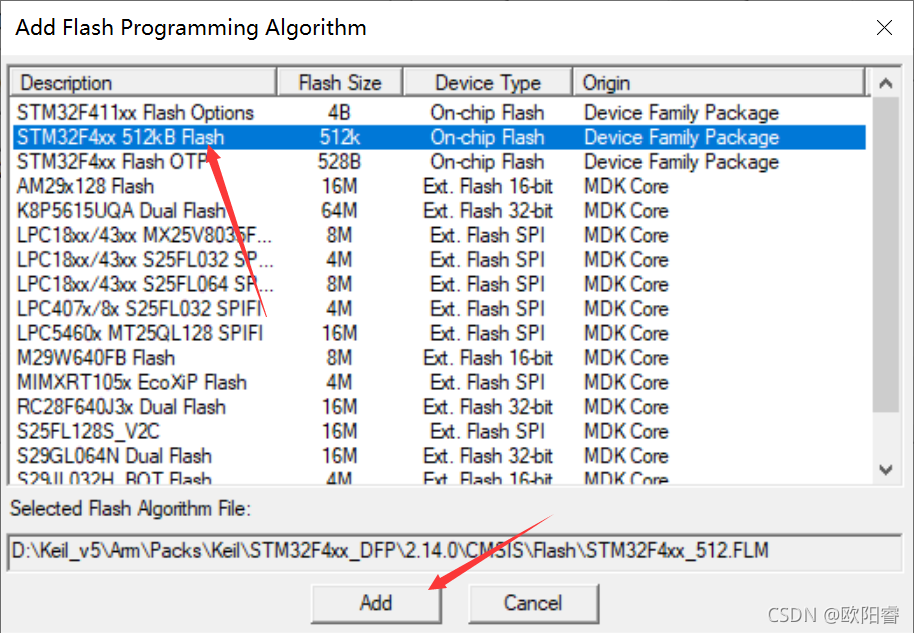The height and width of the screenshot is (633, 914).
Task: Select LPC407x/8x S25FL032 SPIFI row
Action: point(439,308)
